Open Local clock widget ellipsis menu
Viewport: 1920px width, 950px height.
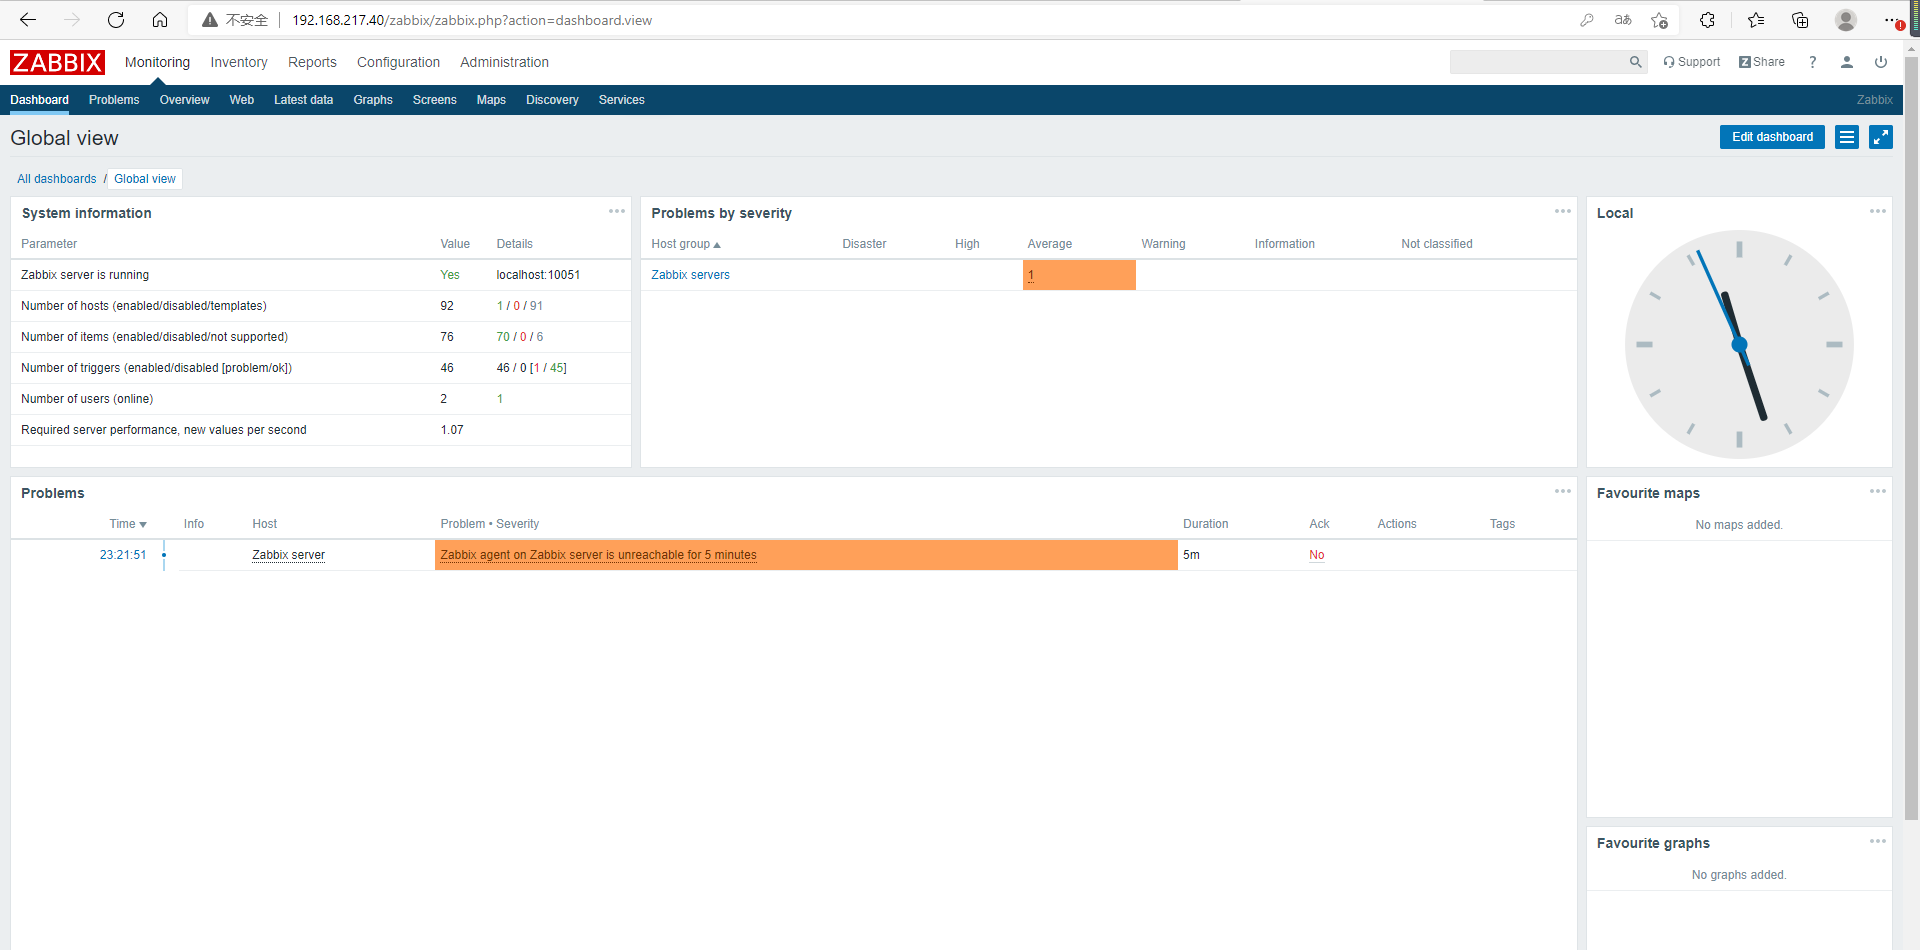1878,211
